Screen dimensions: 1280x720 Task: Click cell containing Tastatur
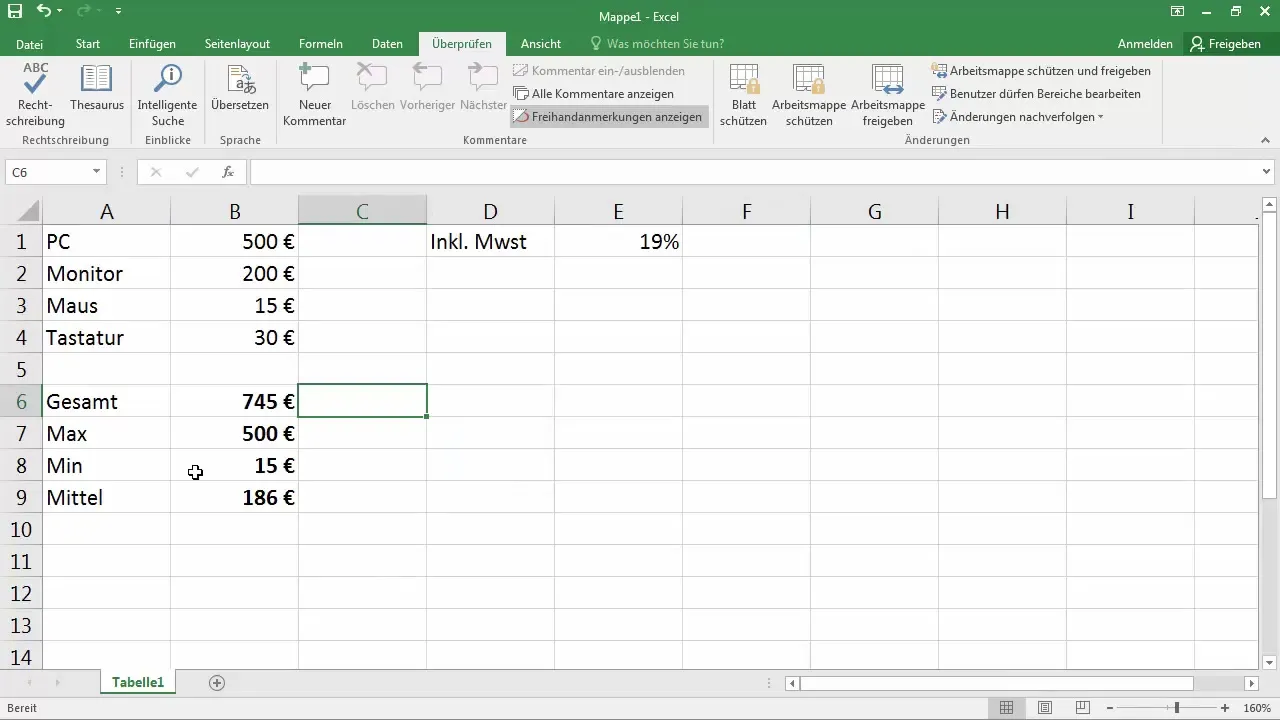pyautogui.click(x=106, y=338)
